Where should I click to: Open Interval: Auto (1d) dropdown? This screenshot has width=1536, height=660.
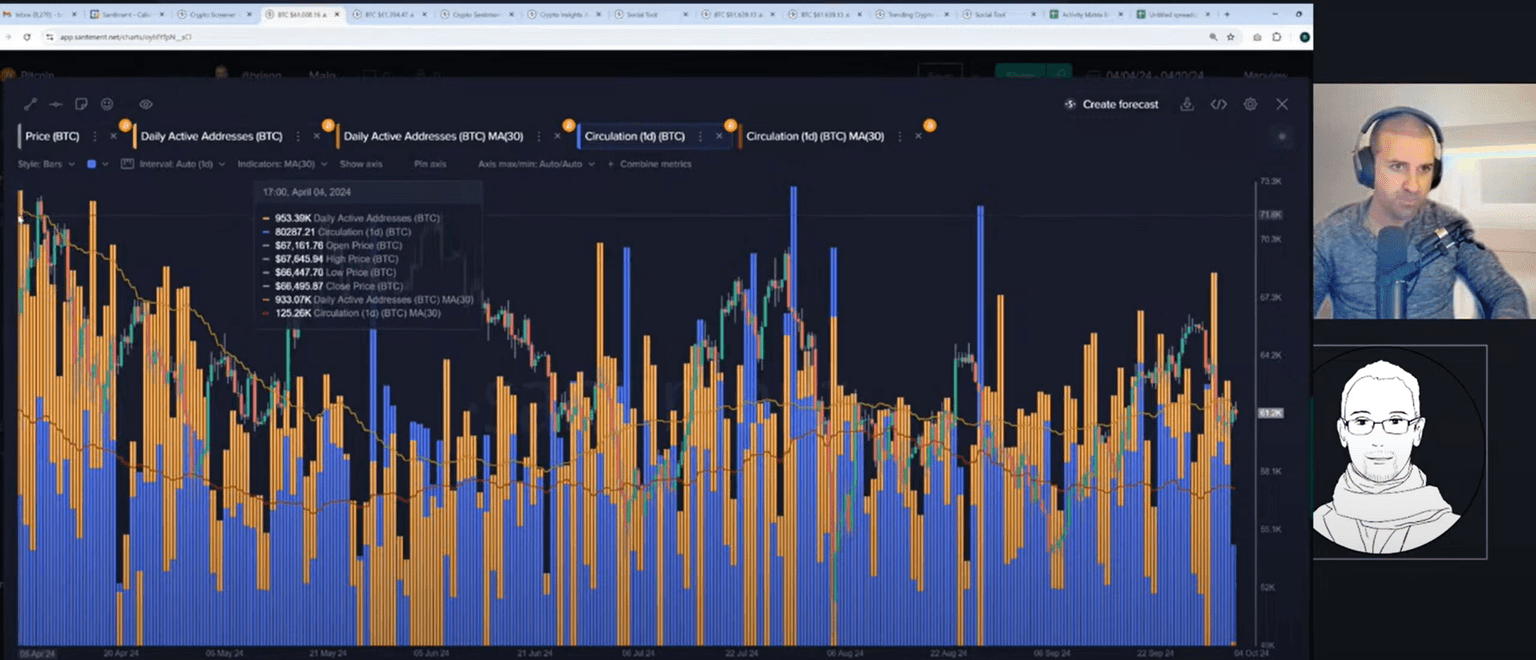[174, 164]
